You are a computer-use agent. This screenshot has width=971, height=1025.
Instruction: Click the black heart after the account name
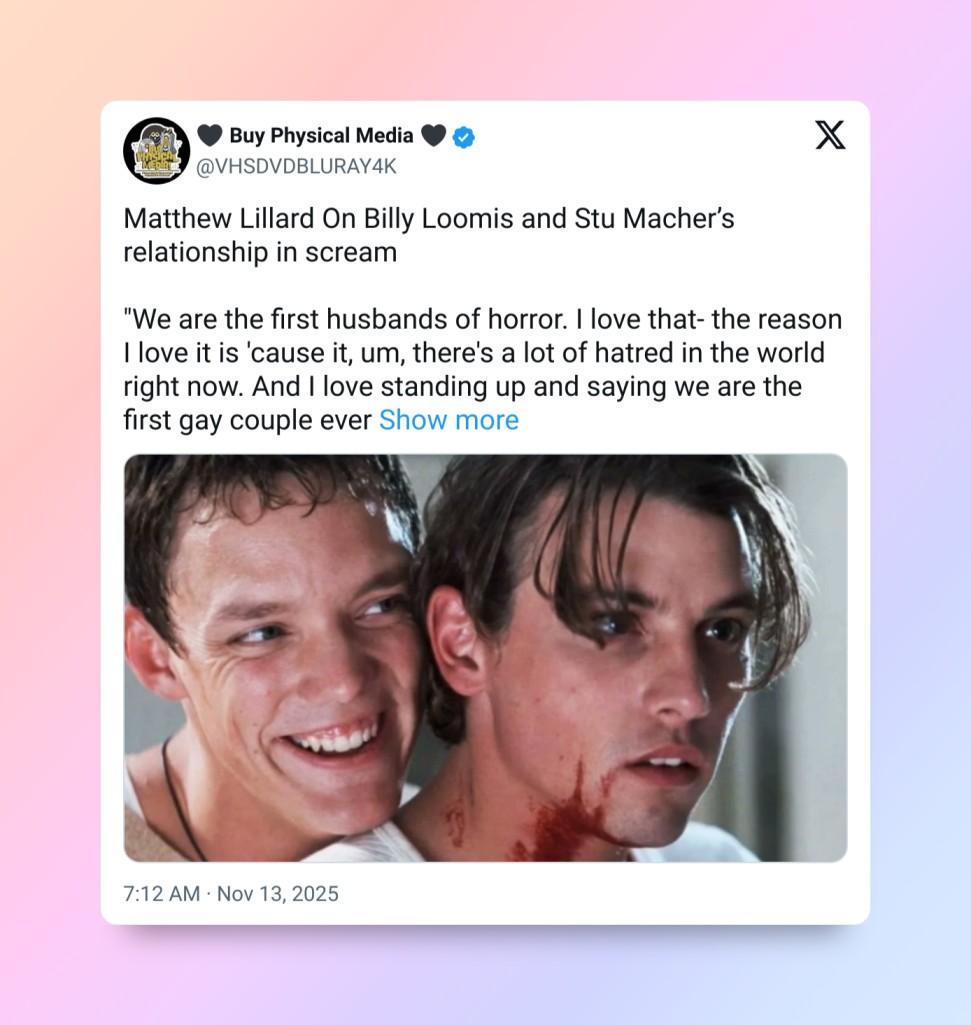[434, 135]
